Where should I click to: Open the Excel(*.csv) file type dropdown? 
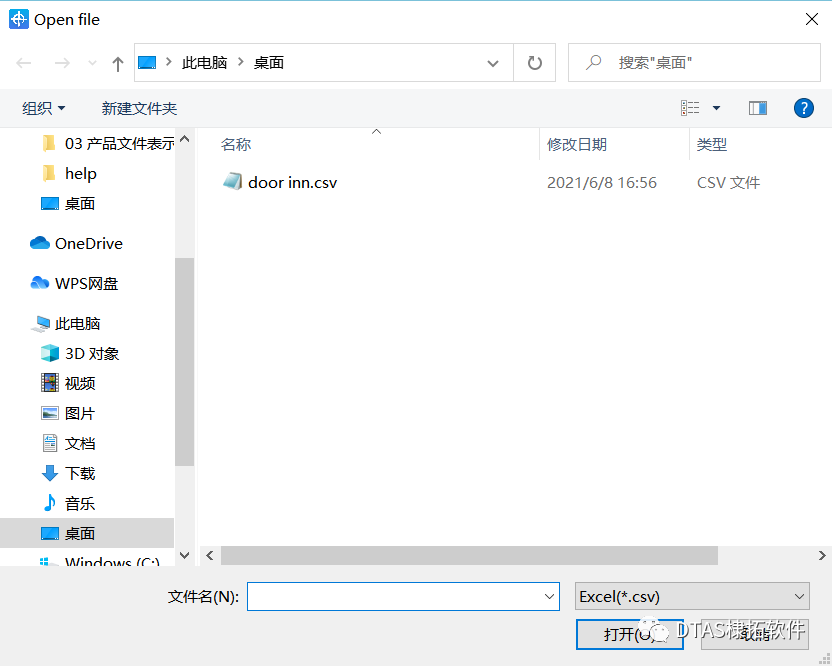pos(692,596)
